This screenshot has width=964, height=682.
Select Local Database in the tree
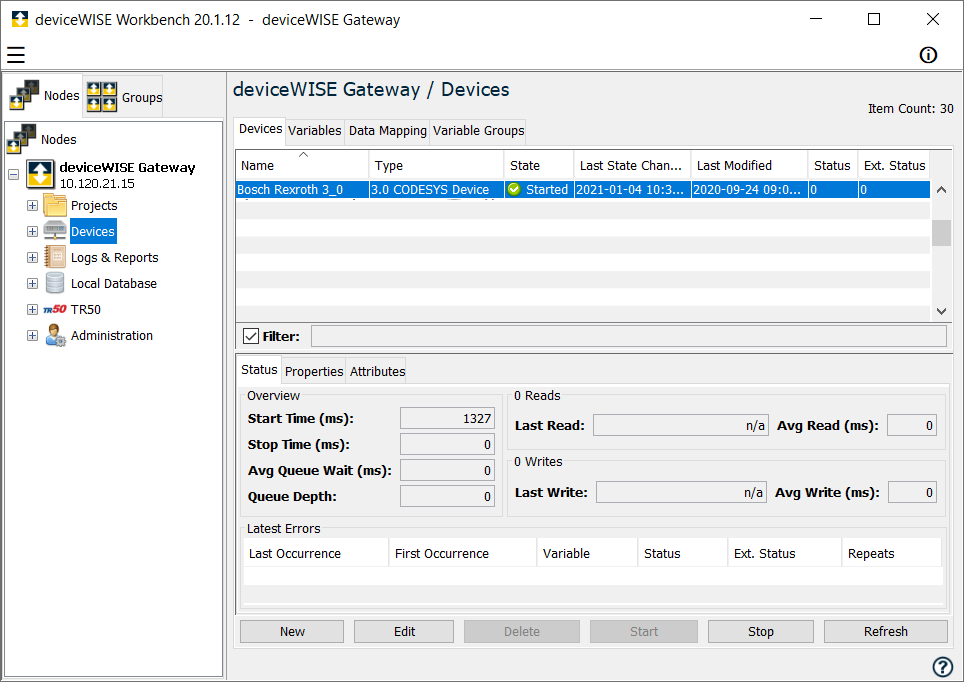coord(114,284)
